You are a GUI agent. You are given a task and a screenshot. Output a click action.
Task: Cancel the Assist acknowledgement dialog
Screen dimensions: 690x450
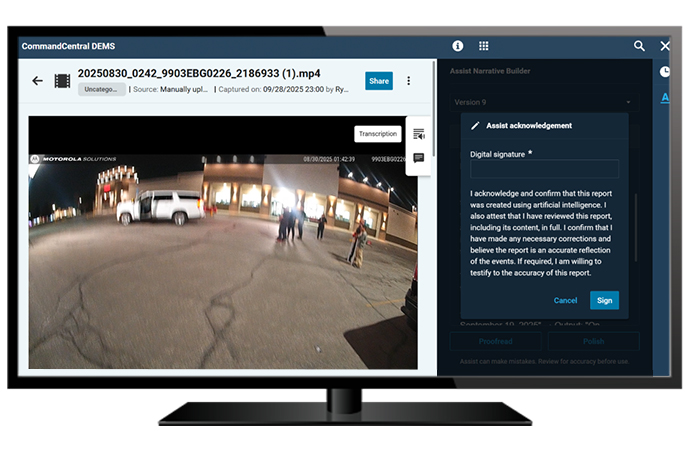click(x=565, y=300)
